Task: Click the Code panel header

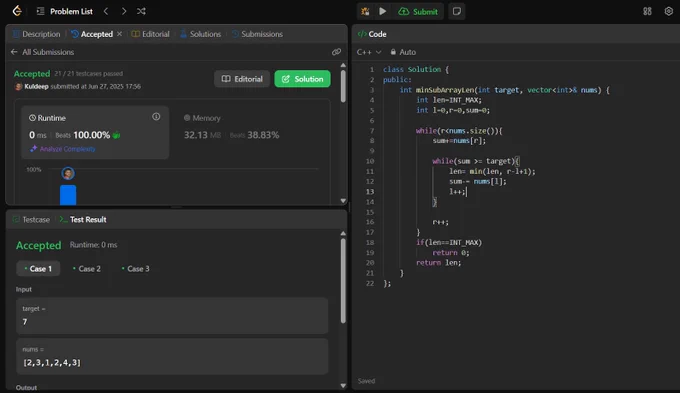Action: [372, 34]
